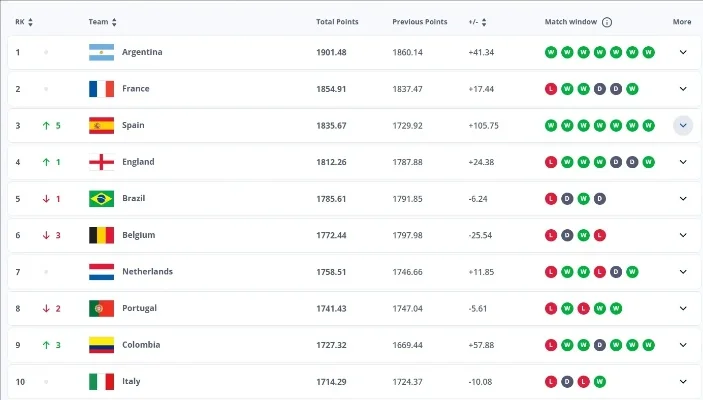Select England total points 1812.26

coord(331,162)
